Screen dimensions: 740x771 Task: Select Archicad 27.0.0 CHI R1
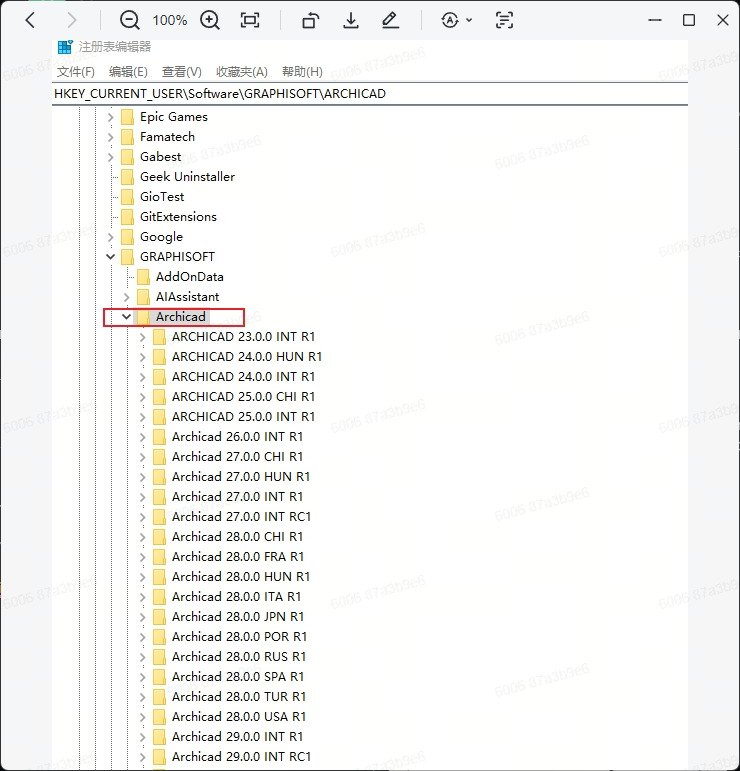tap(237, 457)
